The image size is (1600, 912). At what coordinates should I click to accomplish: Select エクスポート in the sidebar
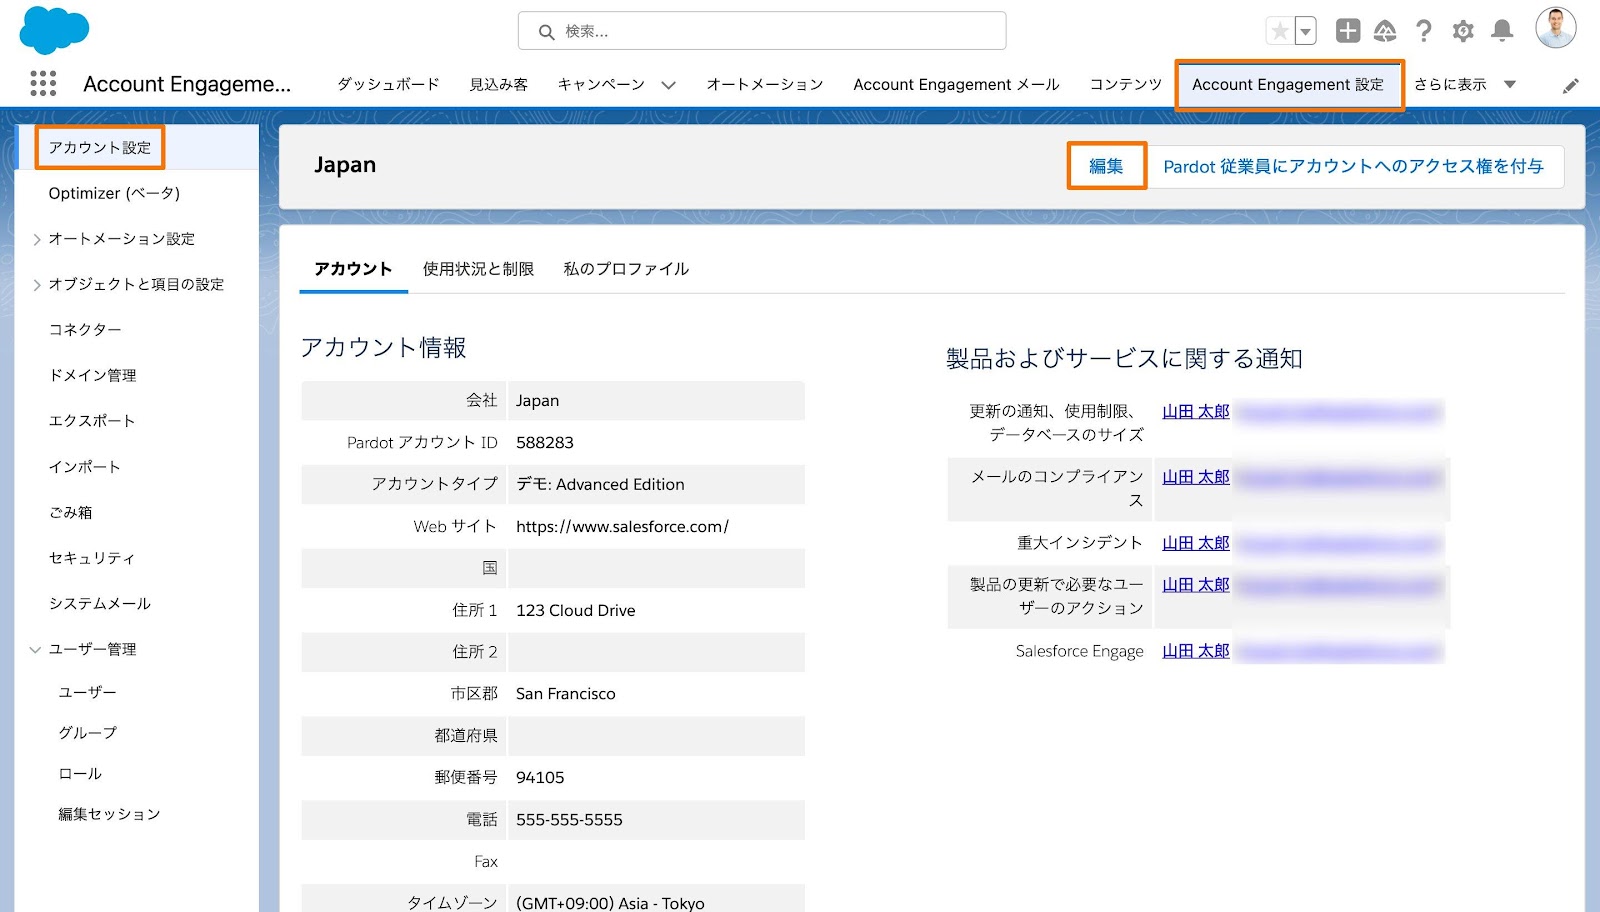(x=92, y=421)
